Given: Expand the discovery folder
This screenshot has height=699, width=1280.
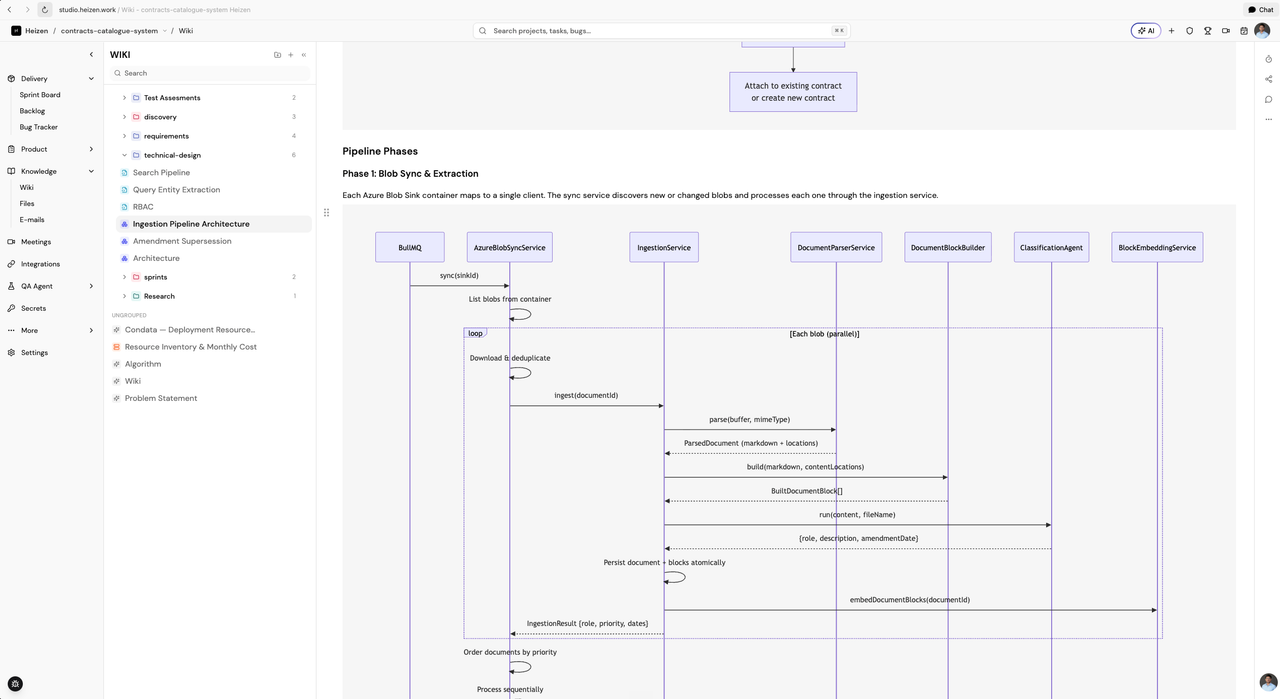Looking at the screenshot, I should point(124,117).
